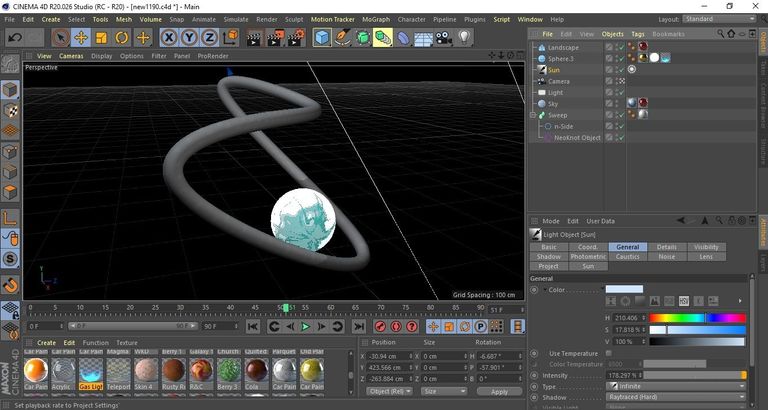Switch to Texture mode
The width and height of the screenshot is (768, 410).
10,110
